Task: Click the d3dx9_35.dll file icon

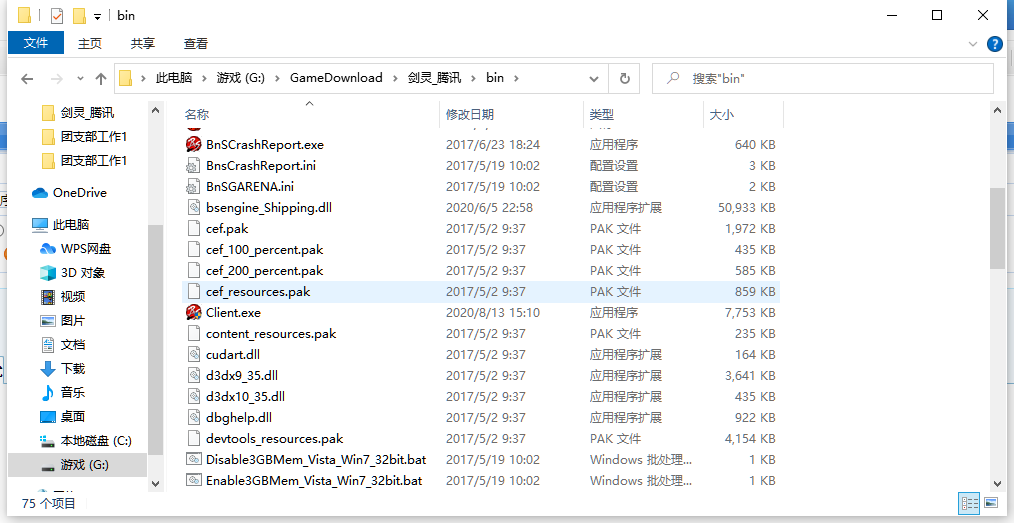Action: tap(193, 376)
